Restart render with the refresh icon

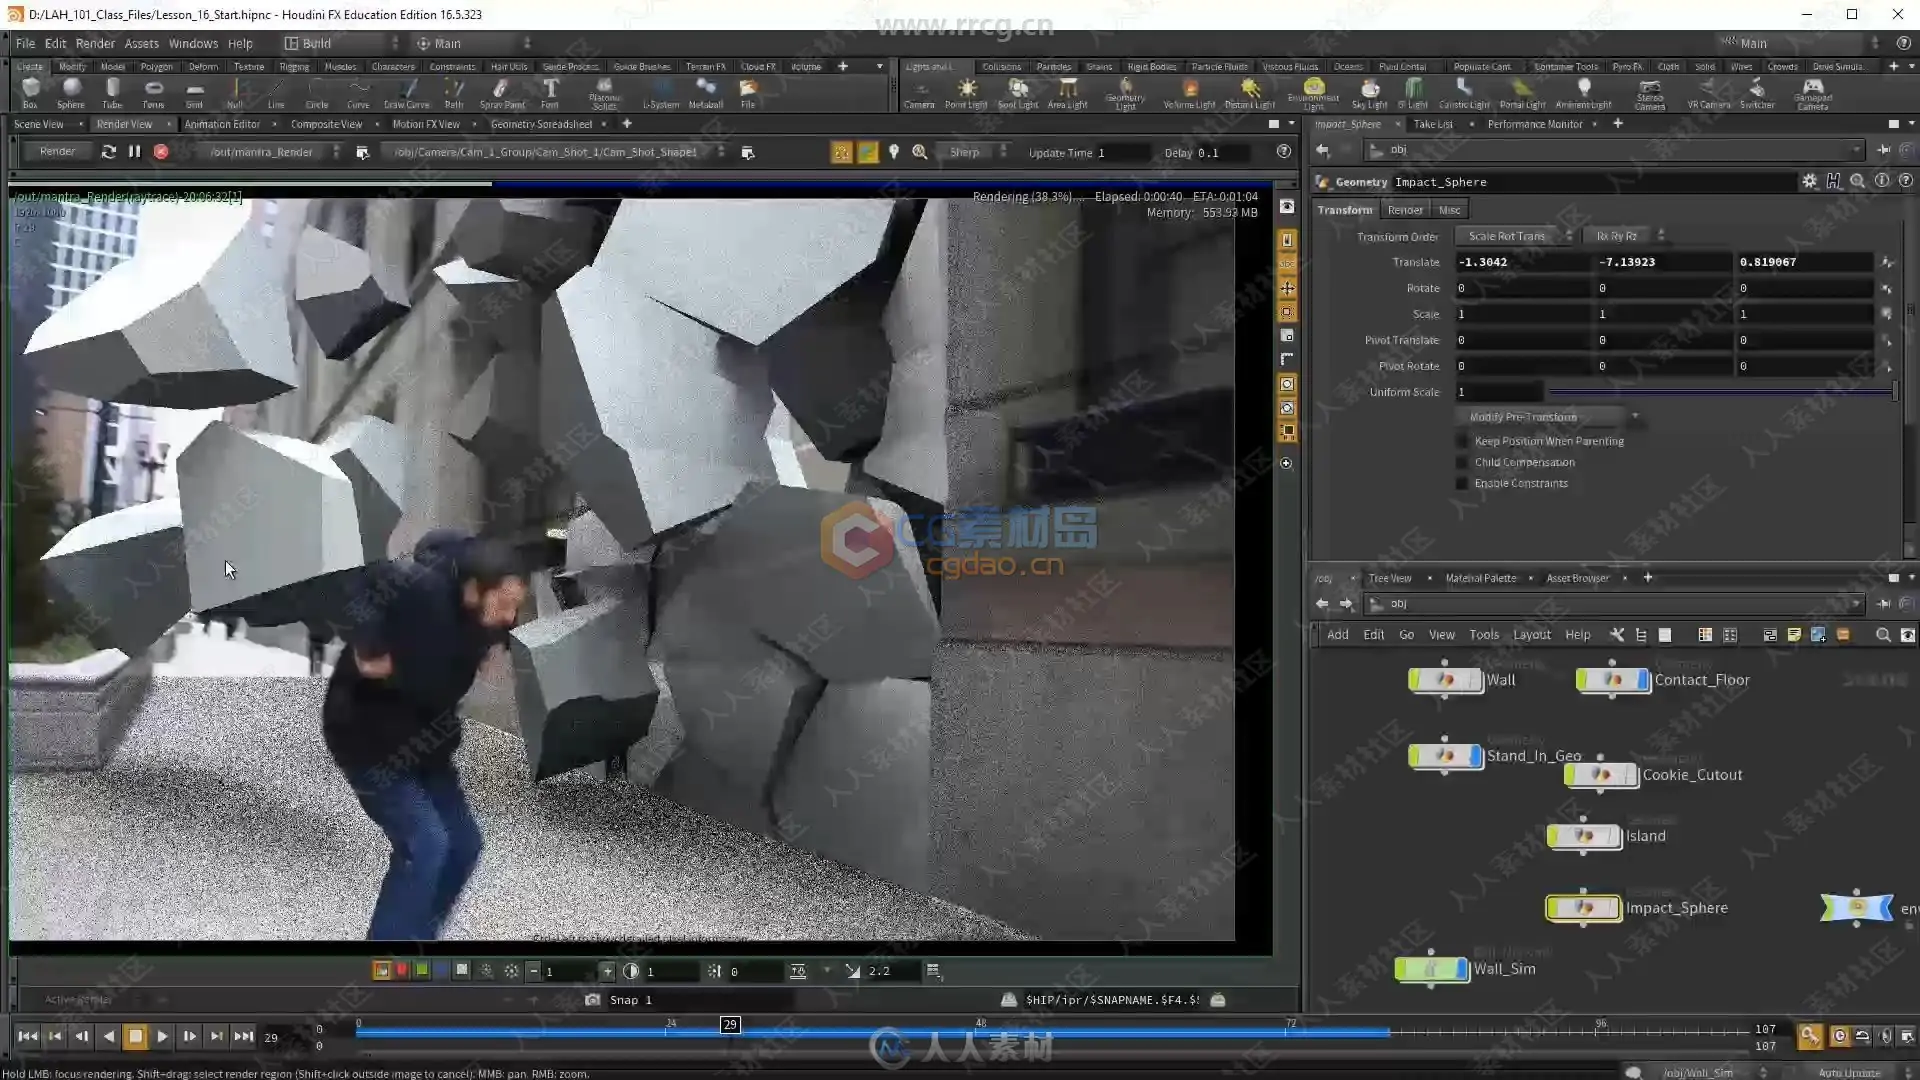click(x=108, y=152)
